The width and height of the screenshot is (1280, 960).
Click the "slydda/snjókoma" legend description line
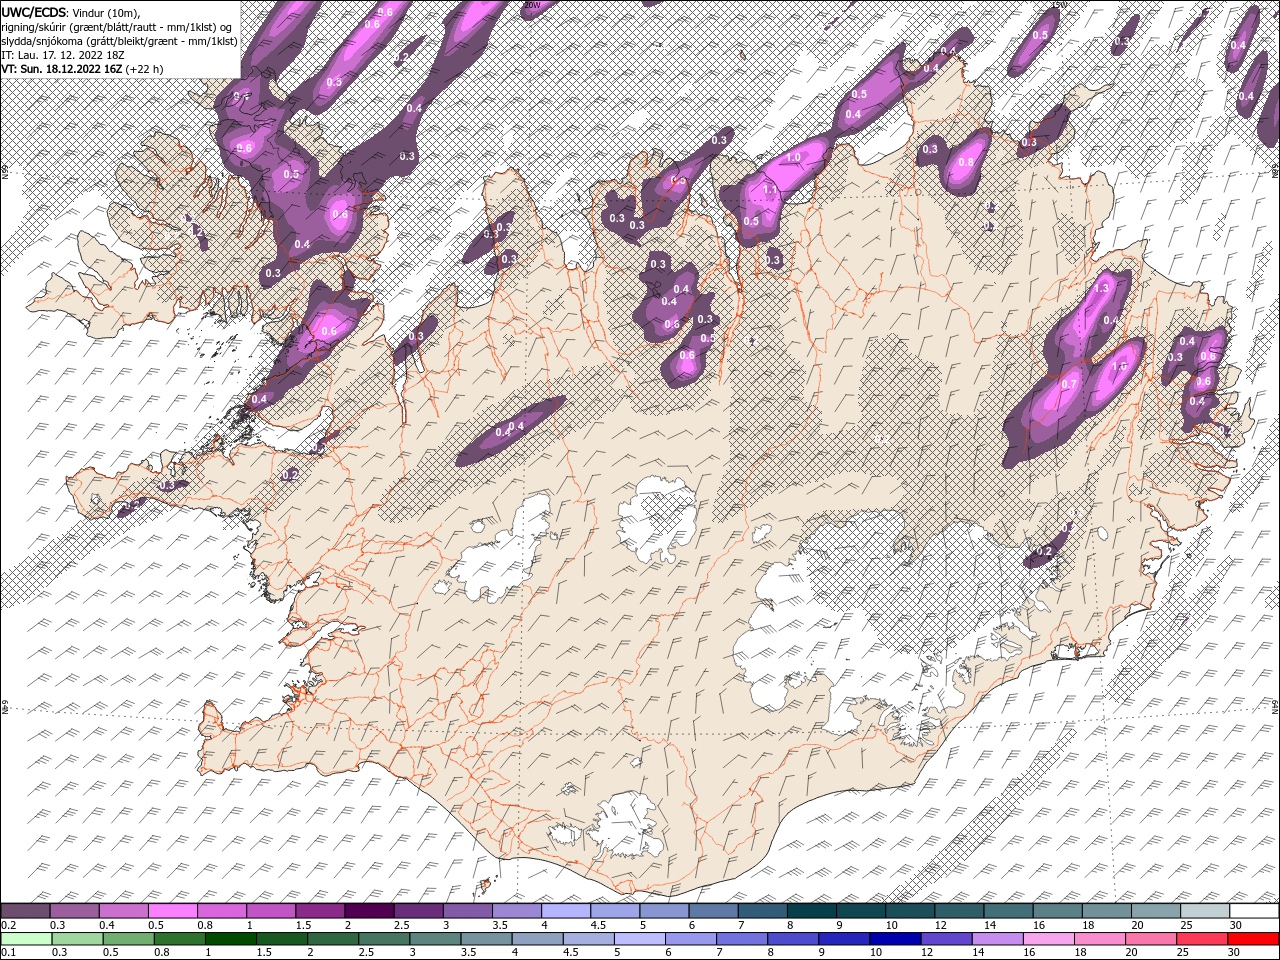[x=119, y=41]
